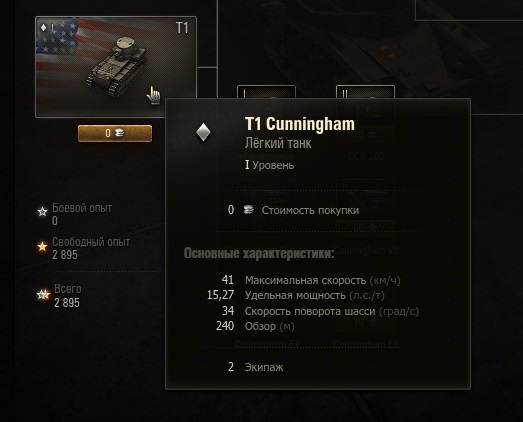The image size is (523, 422).
Task: Click the Лёгкий танк vehicle class label
Action: (x=278, y=143)
